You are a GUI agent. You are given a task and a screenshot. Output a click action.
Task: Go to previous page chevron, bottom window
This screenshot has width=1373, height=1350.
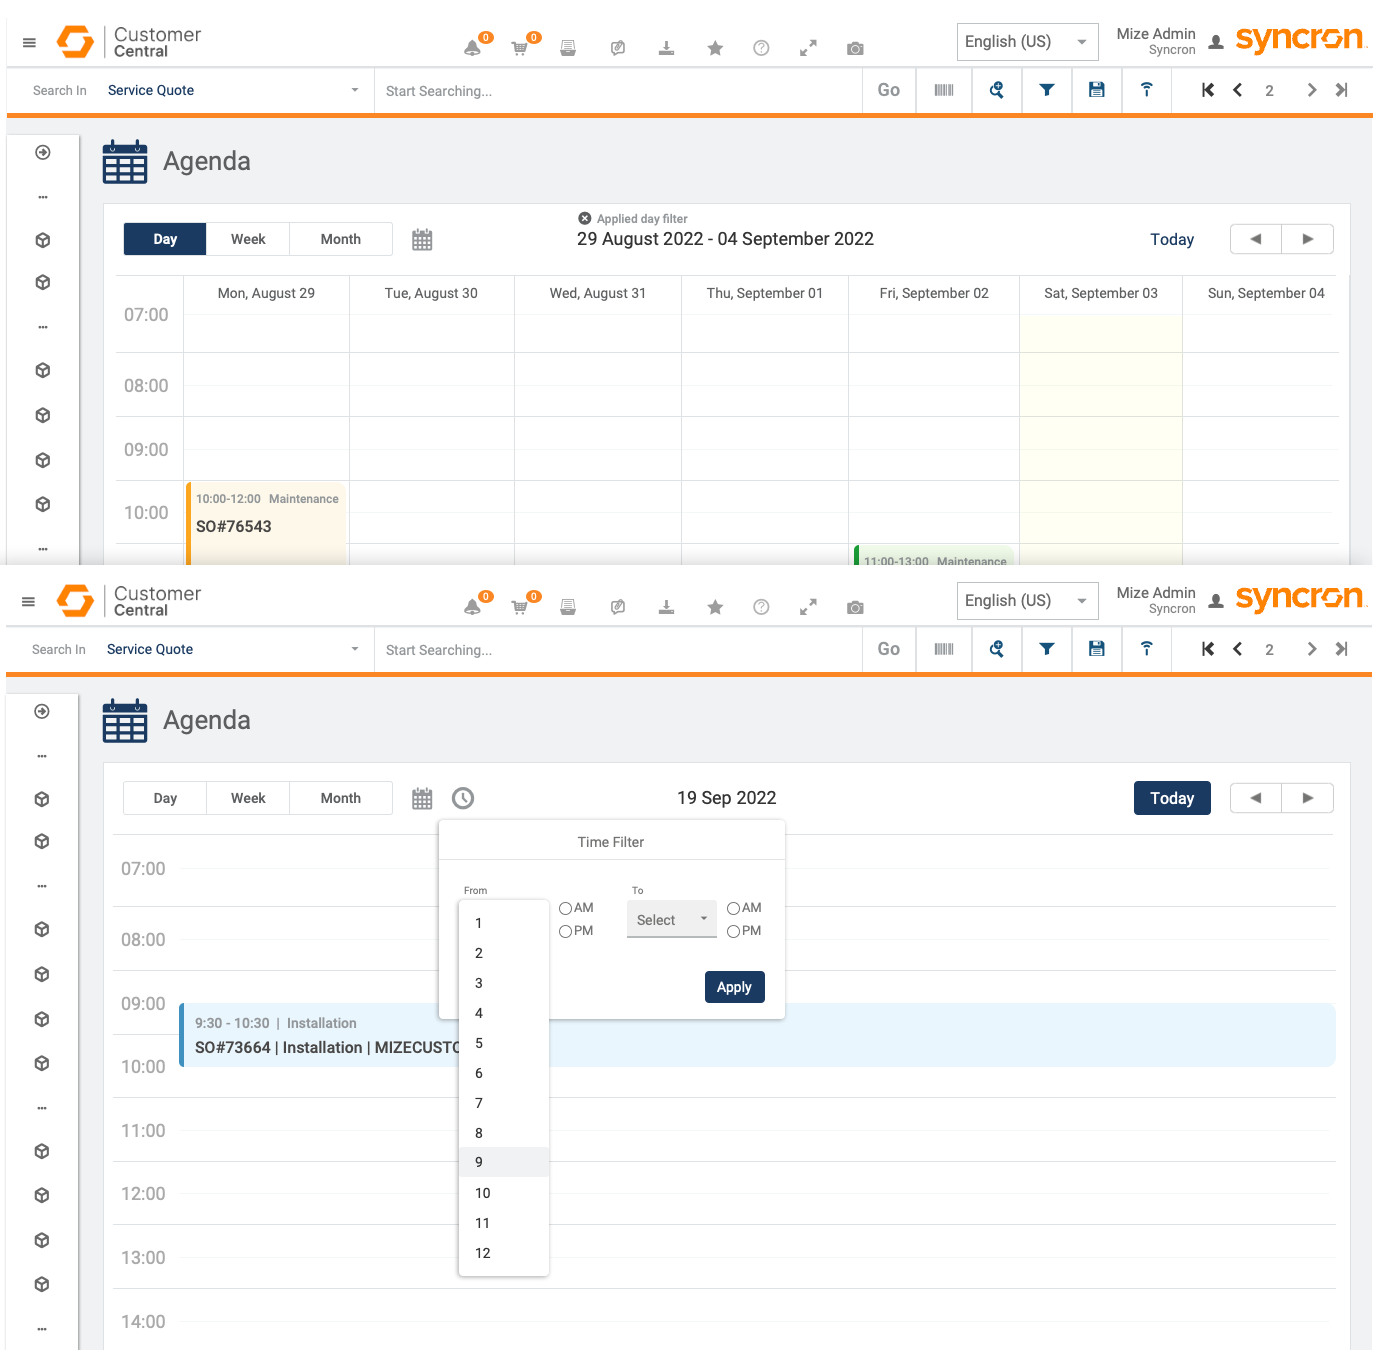click(x=1238, y=649)
